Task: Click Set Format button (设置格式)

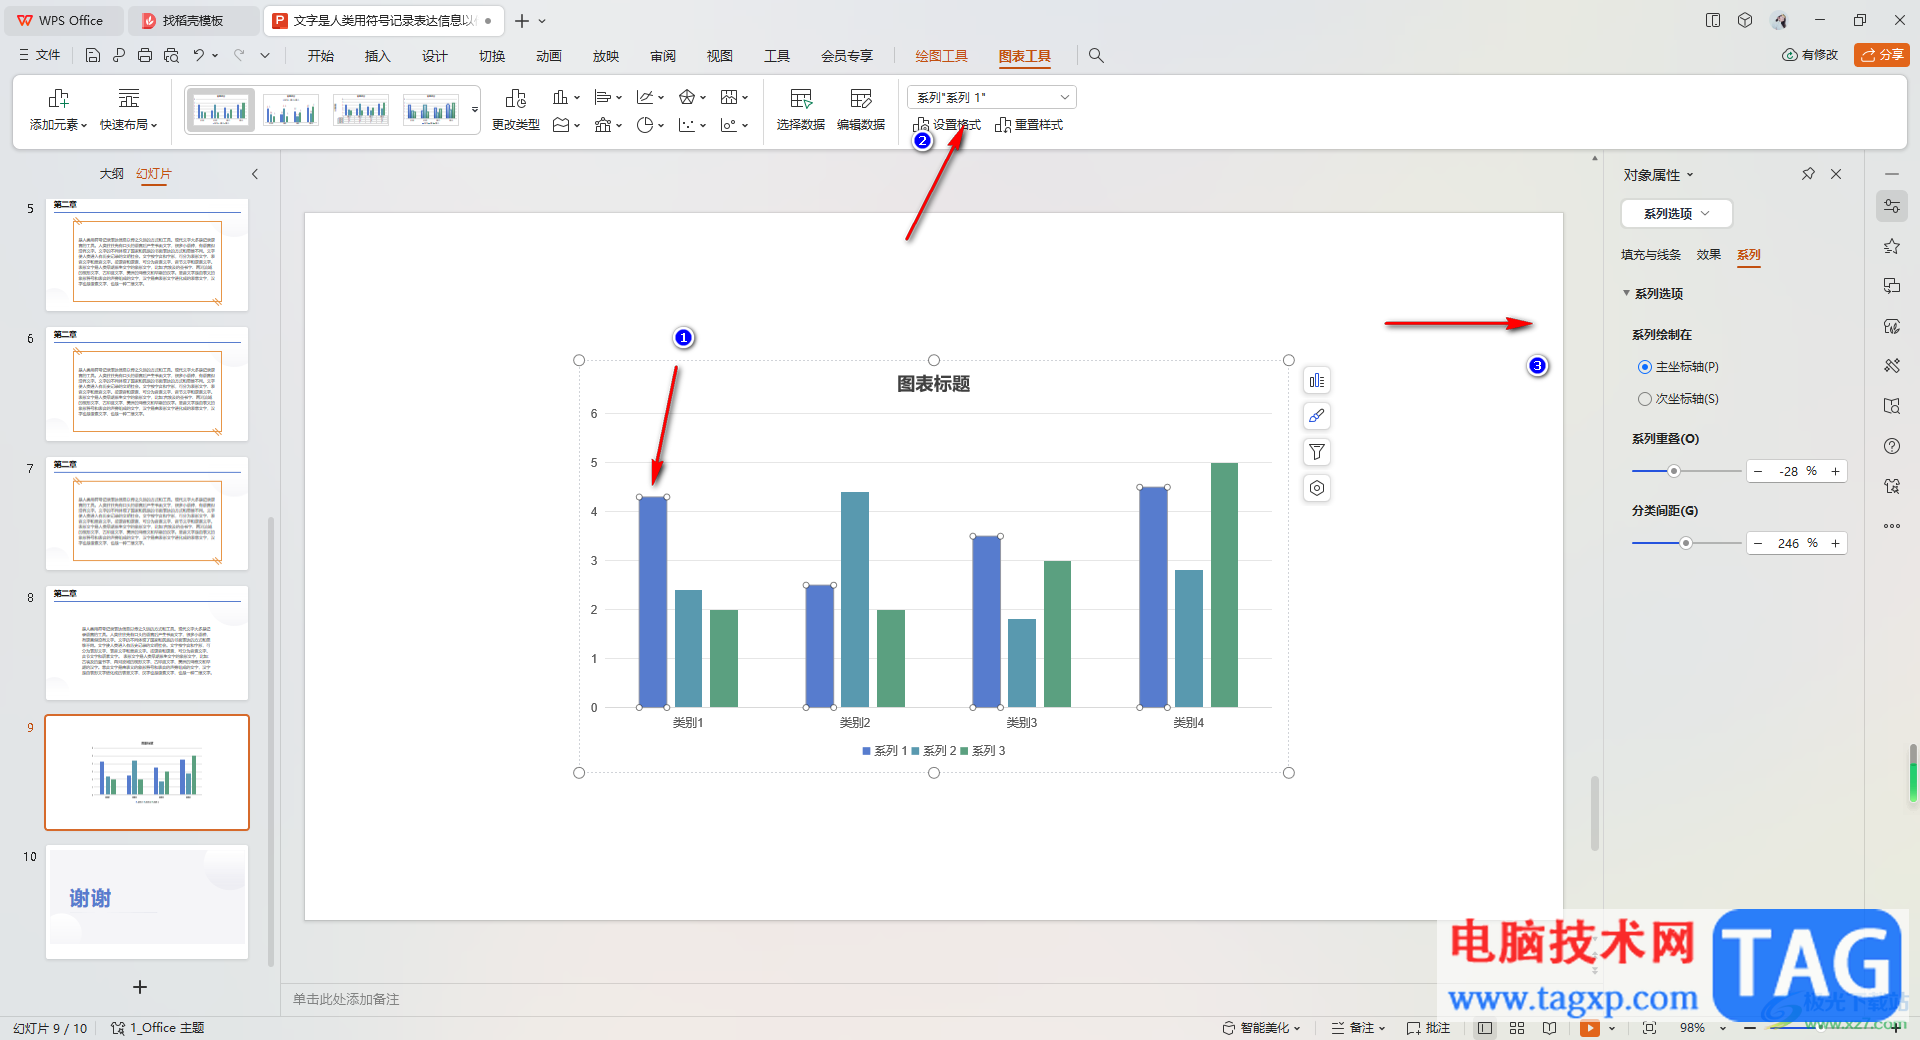Action: (947, 125)
